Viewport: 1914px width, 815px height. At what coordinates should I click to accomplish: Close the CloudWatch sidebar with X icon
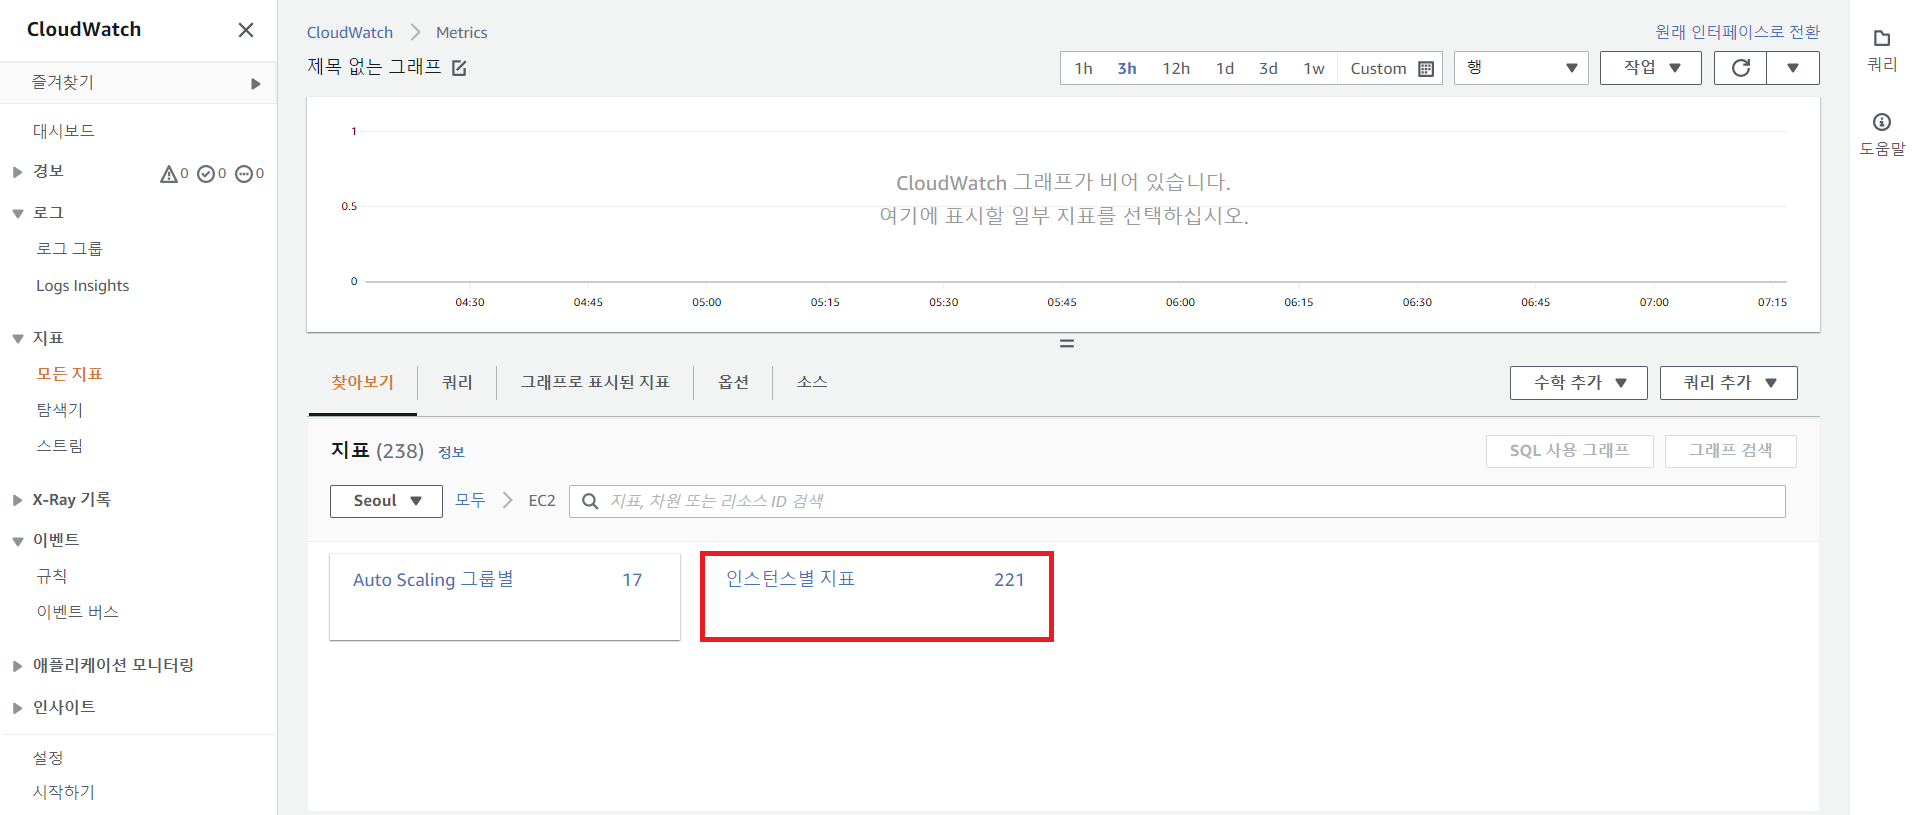[x=246, y=30]
